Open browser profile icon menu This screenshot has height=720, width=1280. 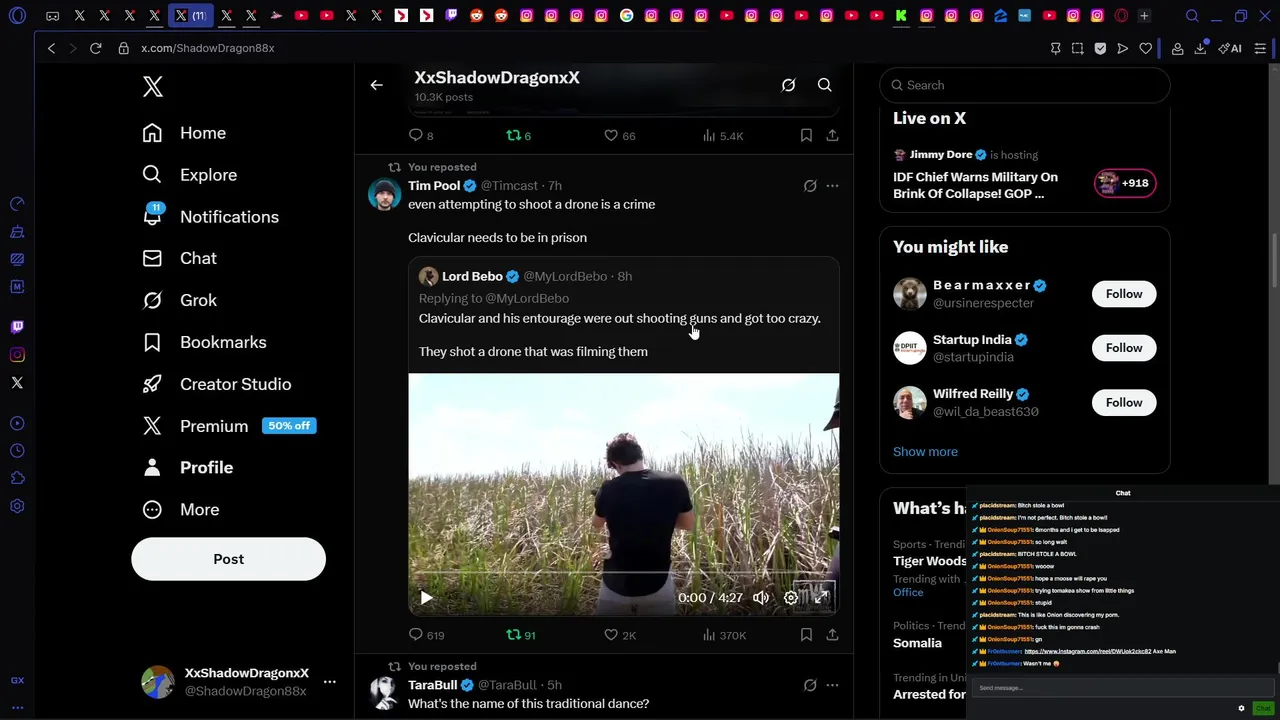tap(1178, 48)
